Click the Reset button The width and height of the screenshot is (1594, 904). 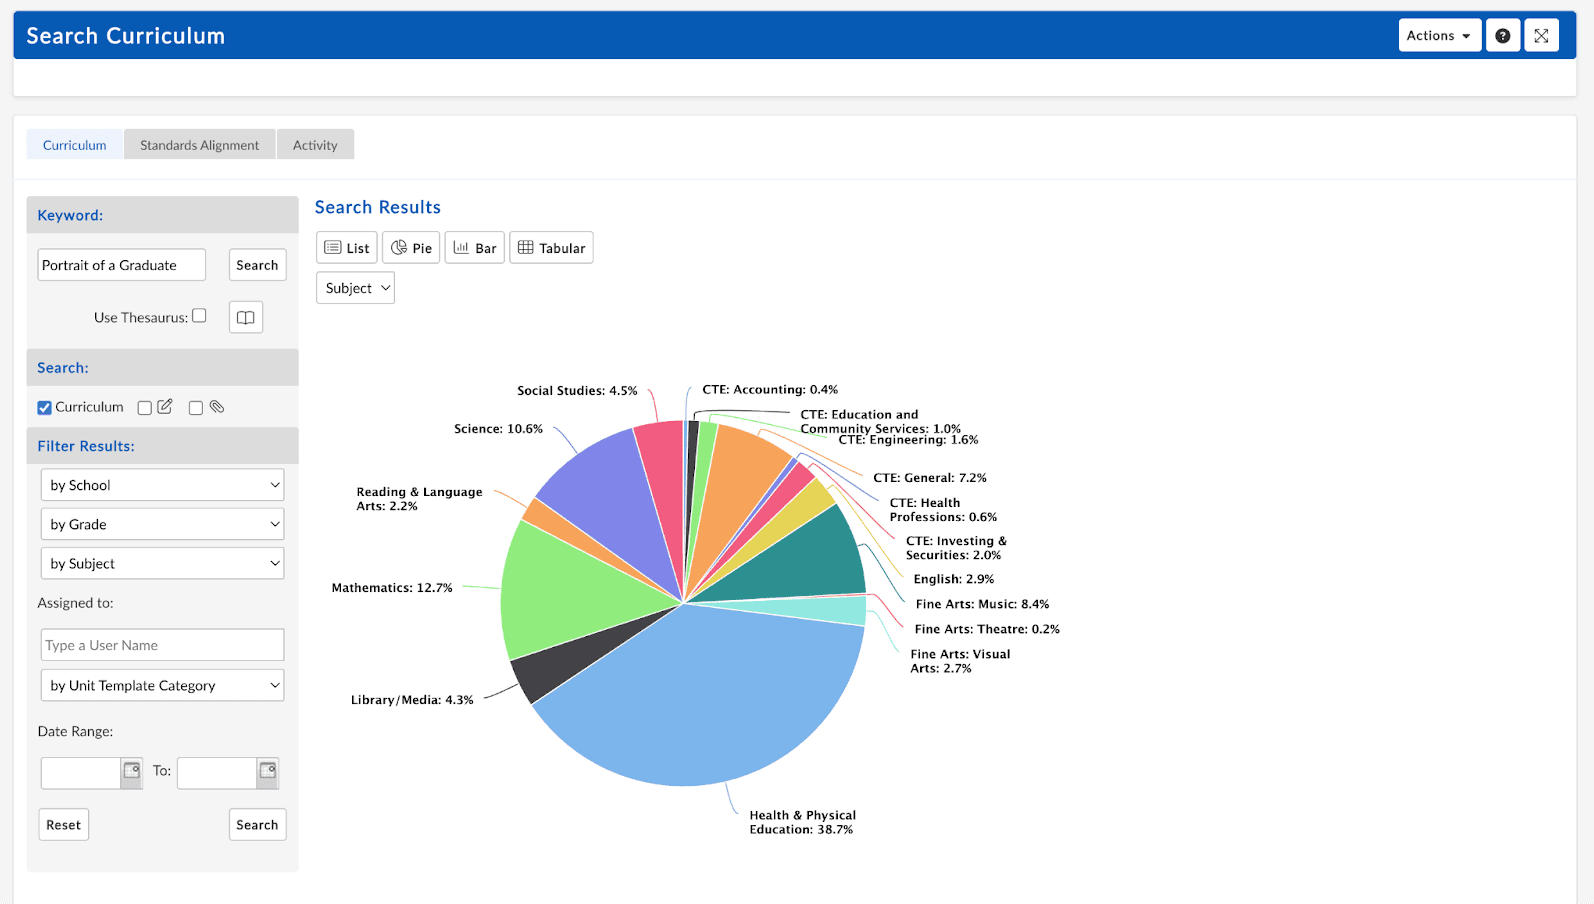pos(63,825)
